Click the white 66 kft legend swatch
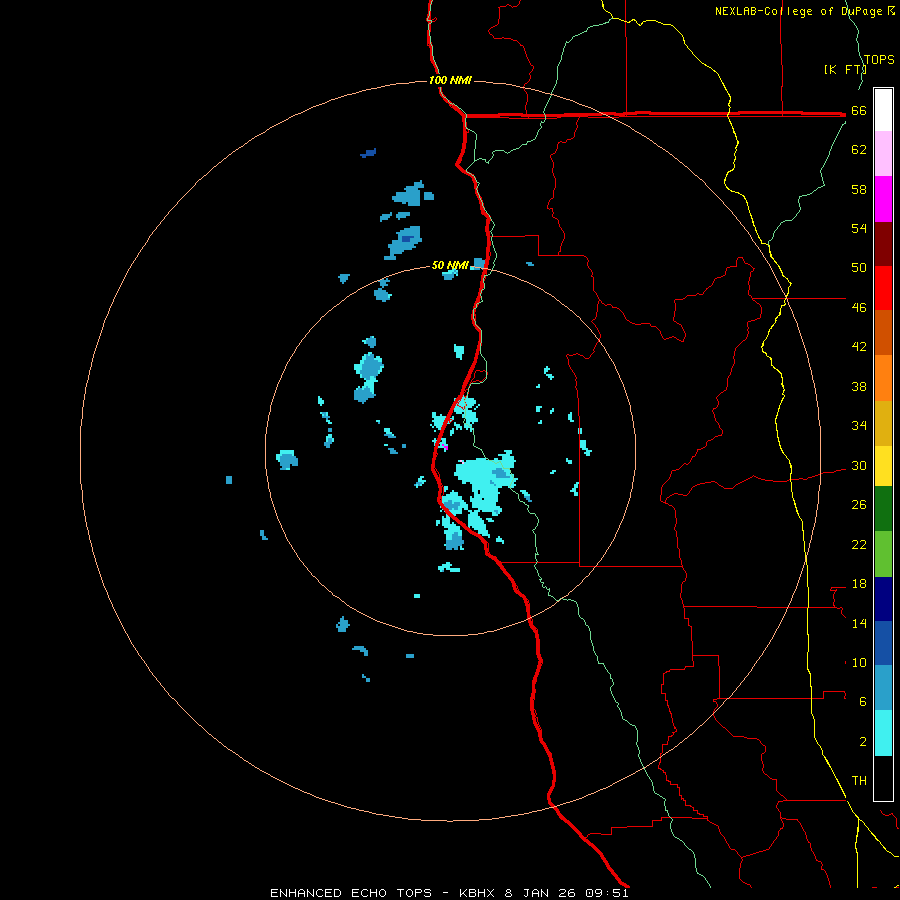Screen dimensions: 900x900 click(x=883, y=110)
